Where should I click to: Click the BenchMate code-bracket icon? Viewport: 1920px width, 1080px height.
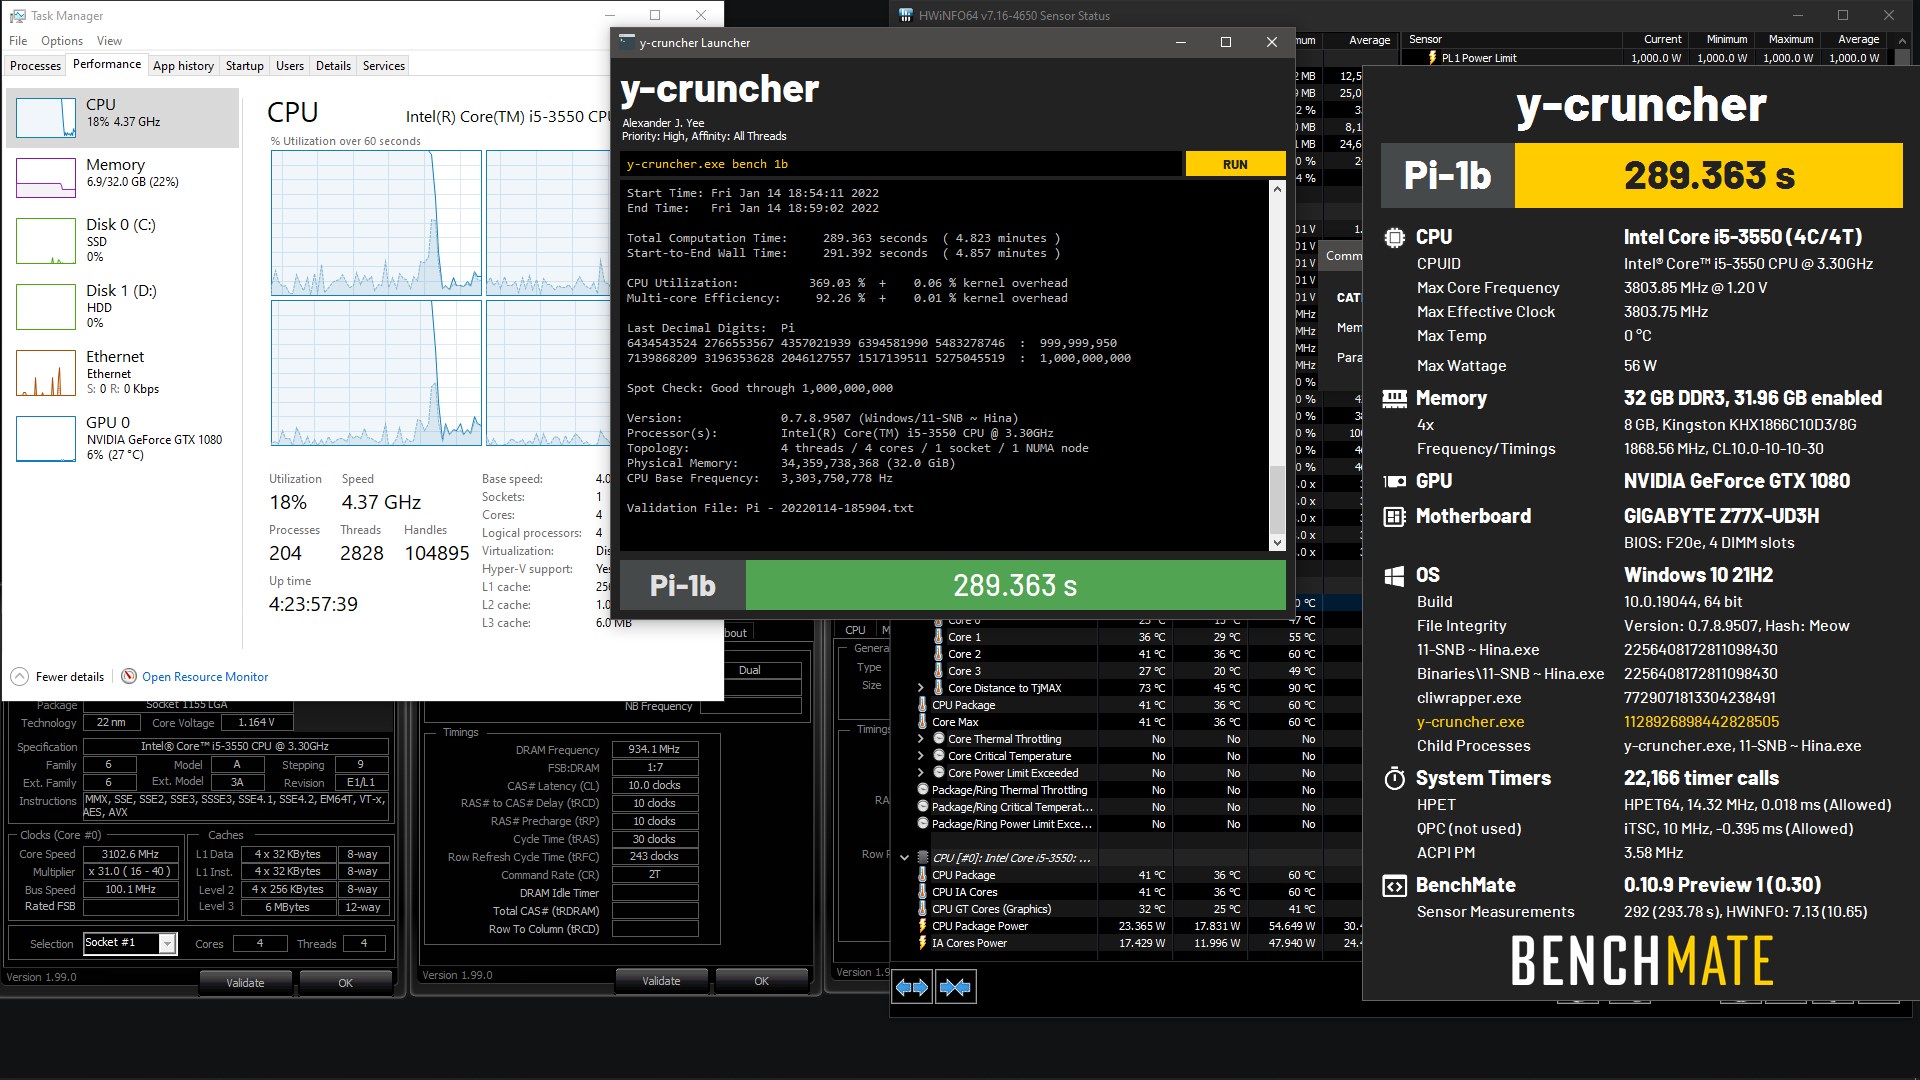[x=1394, y=885]
